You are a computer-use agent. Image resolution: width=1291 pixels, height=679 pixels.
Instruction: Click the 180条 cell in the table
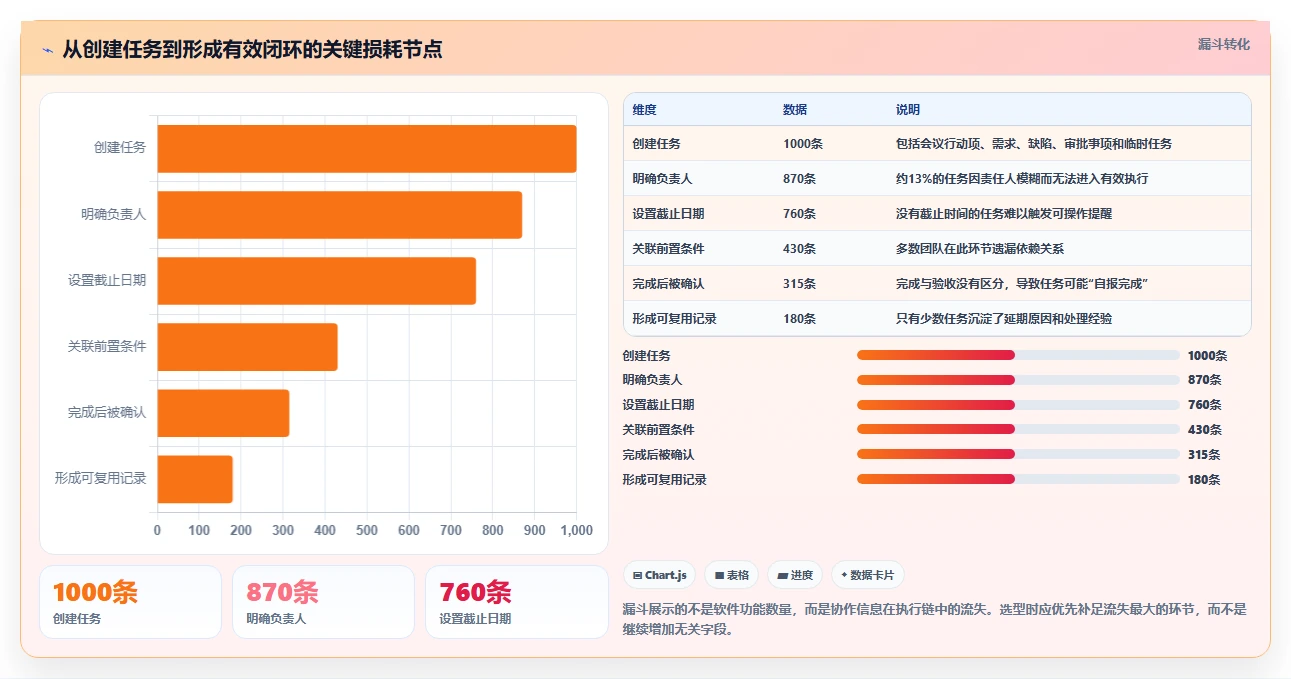click(x=800, y=319)
